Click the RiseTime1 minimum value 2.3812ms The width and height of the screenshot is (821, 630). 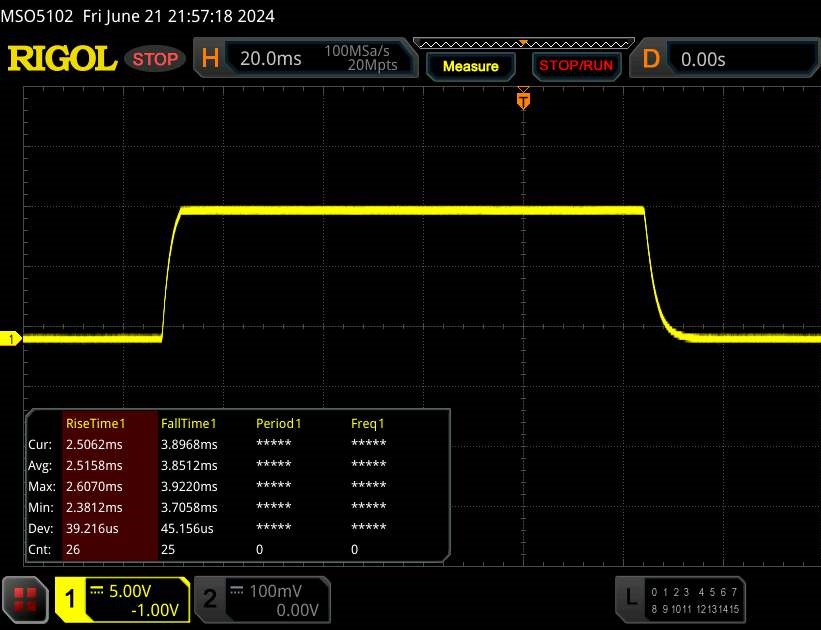point(94,507)
